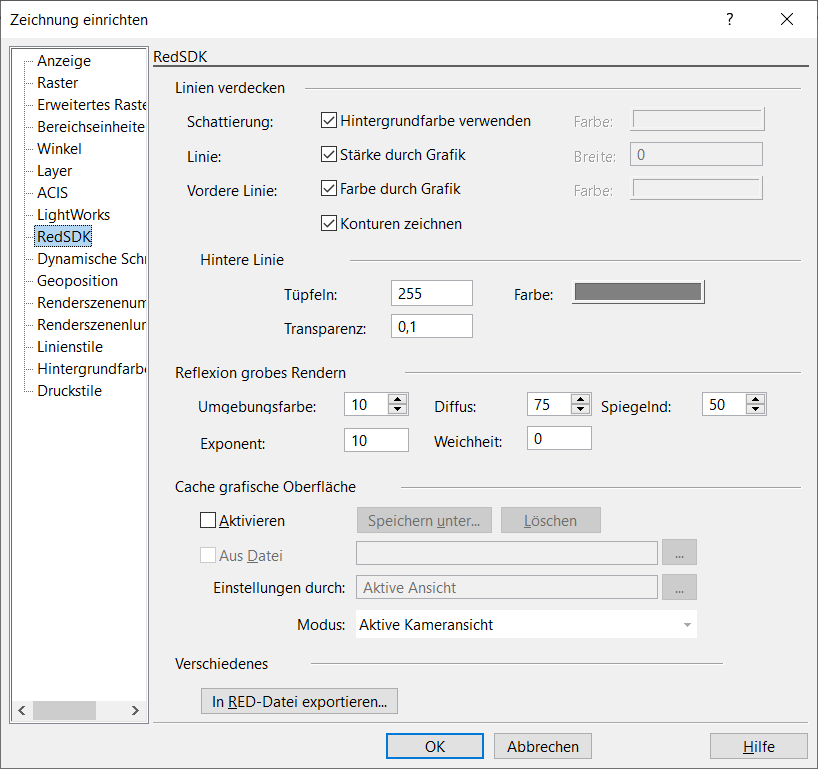This screenshot has width=818, height=769.
Task: Click the Vordere Linie Farbe swatch
Action: (697, 188)
